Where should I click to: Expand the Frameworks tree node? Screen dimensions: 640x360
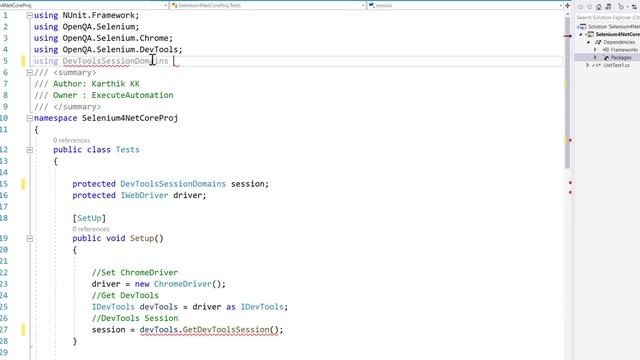596,50
